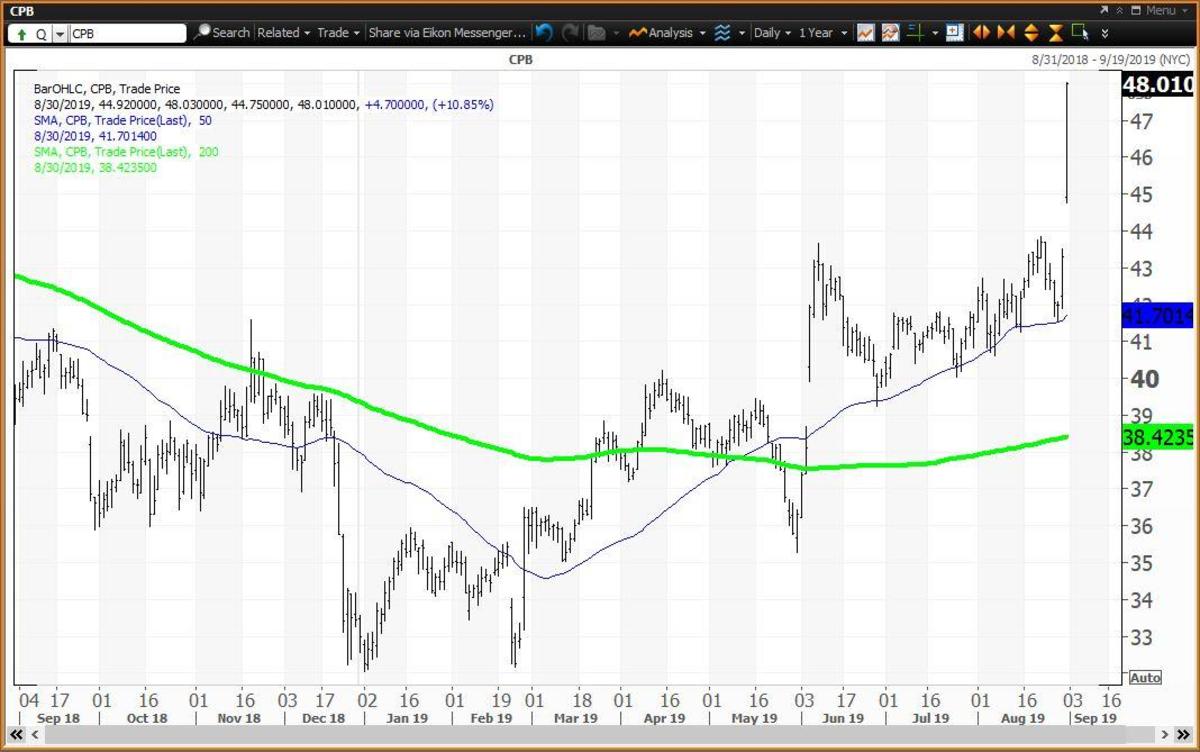The height and width of the screenshot is (752, 1200).
Task: Click the compress horizontally arrows icon
Action: [1007, 33]
